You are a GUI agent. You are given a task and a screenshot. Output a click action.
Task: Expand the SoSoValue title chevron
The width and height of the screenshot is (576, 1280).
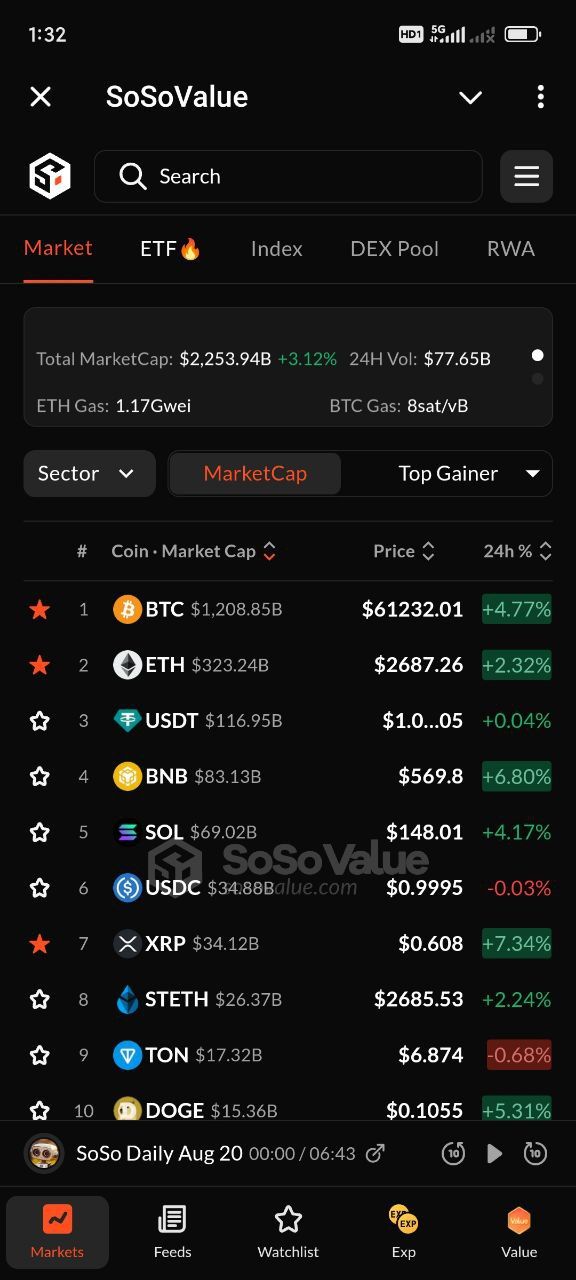tap(470, 97)
